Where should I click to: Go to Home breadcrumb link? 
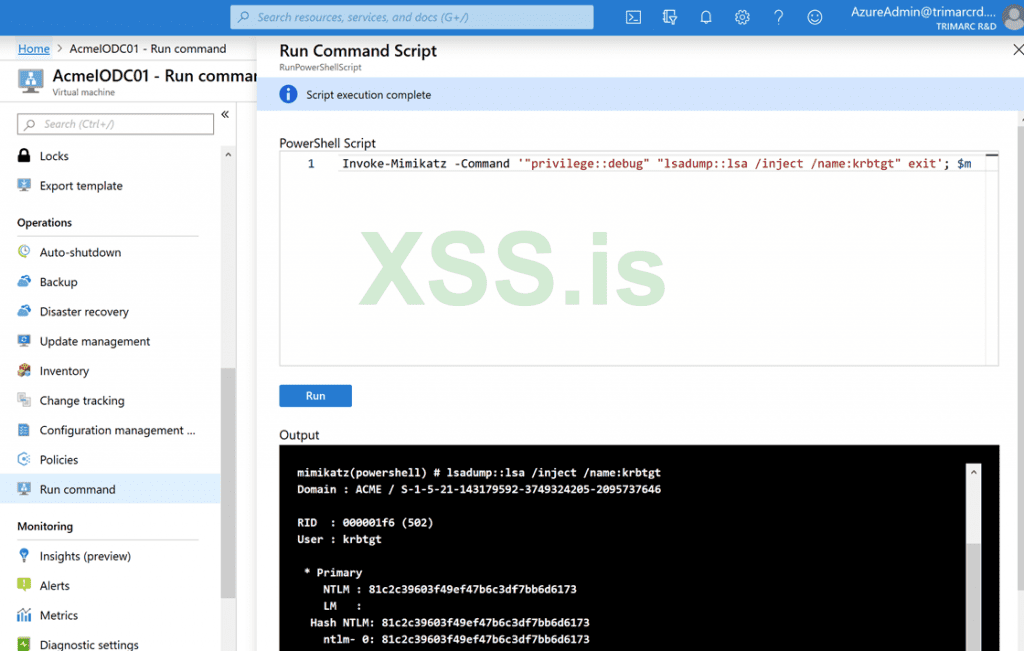[x=34, y=48]
